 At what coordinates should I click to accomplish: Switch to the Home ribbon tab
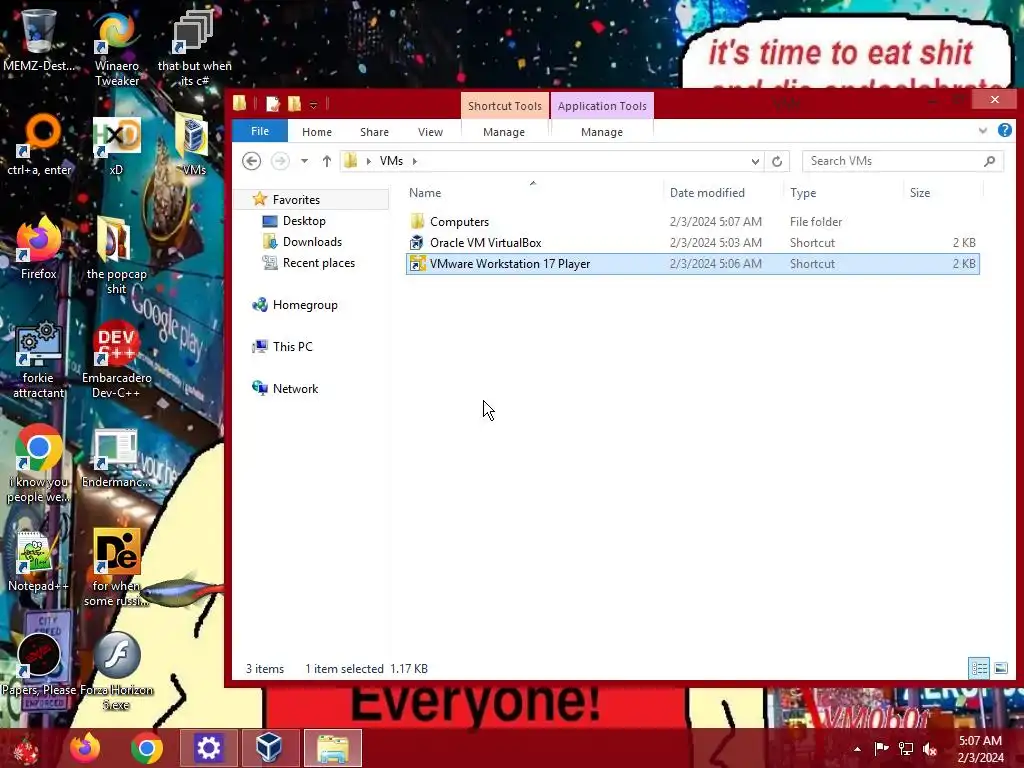click(317, 132)
